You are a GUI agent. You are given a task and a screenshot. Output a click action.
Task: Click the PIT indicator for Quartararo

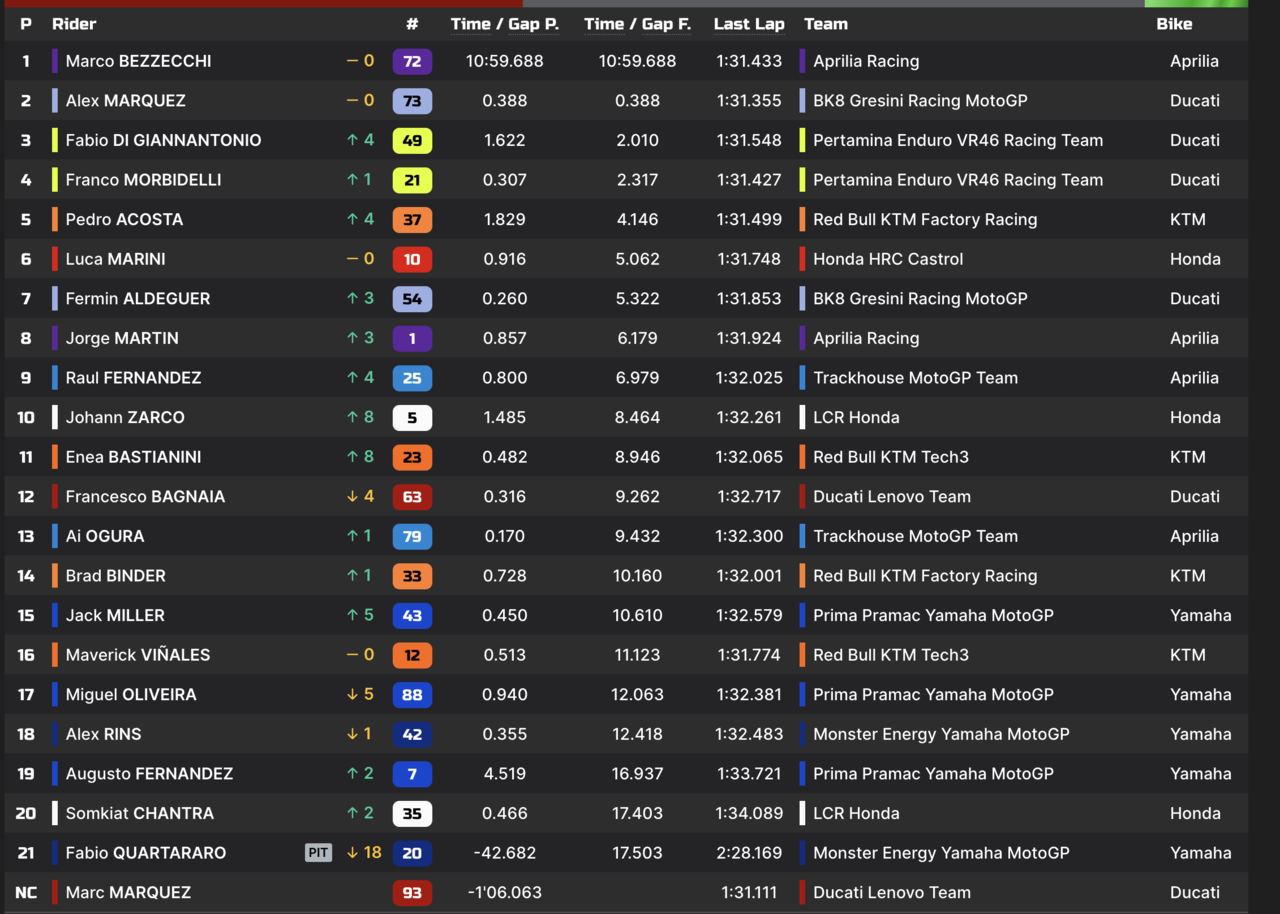pos(318,853)
